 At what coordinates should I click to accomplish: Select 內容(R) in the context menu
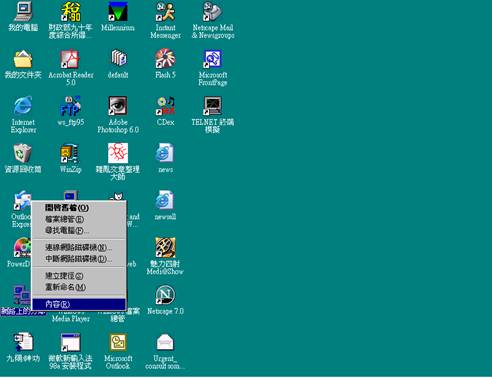[79, 304]
